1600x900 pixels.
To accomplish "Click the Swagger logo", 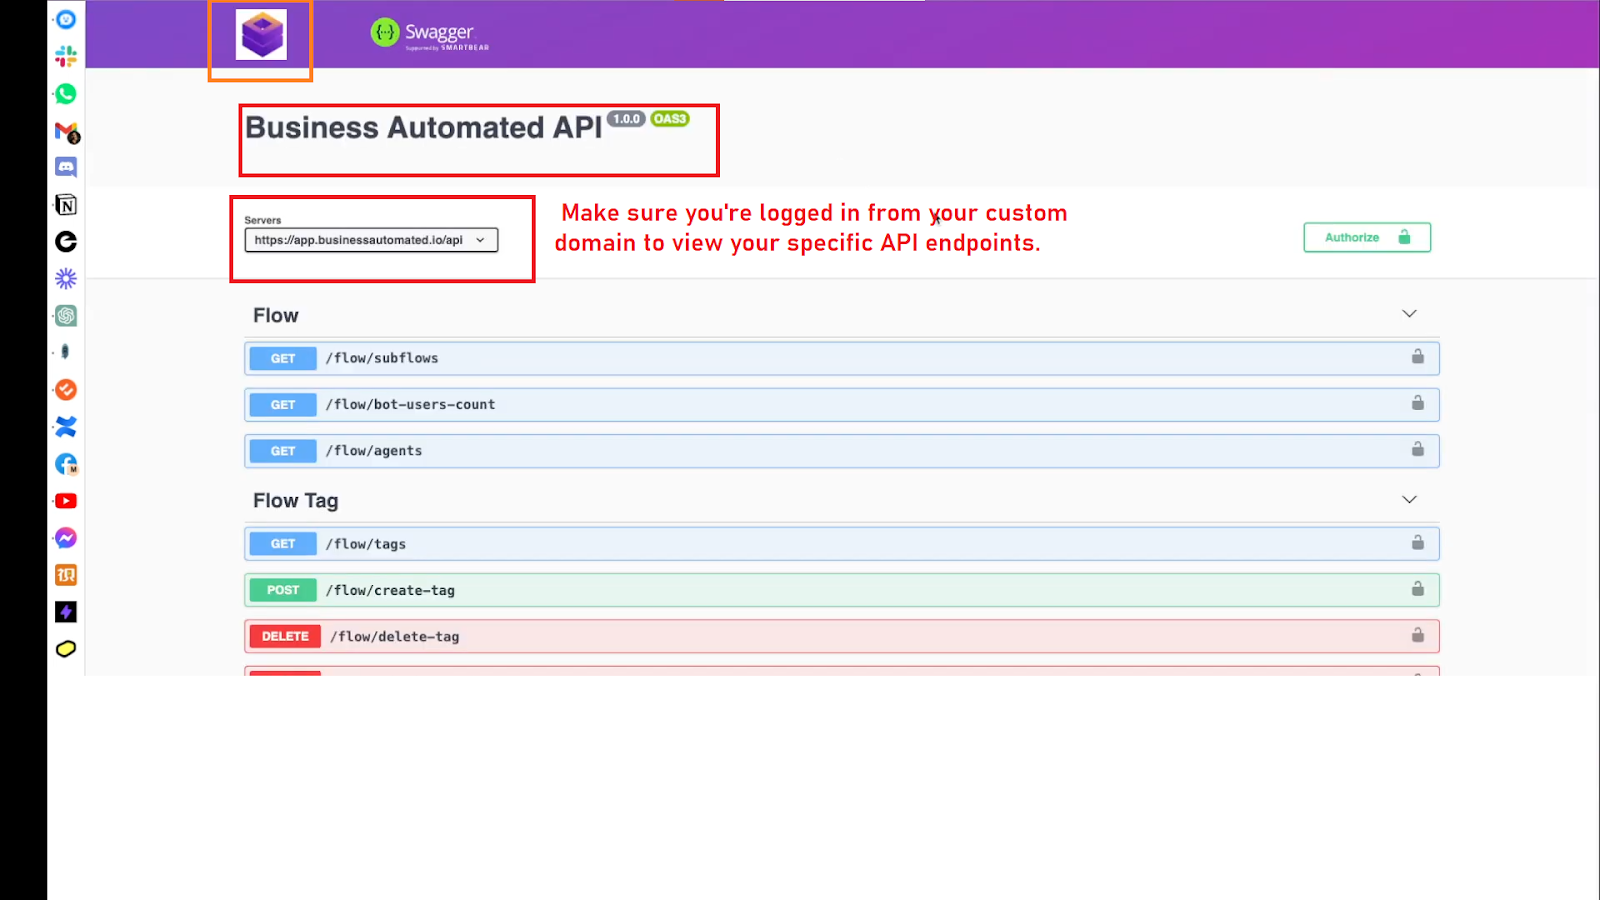I will [x=430, y=34].
